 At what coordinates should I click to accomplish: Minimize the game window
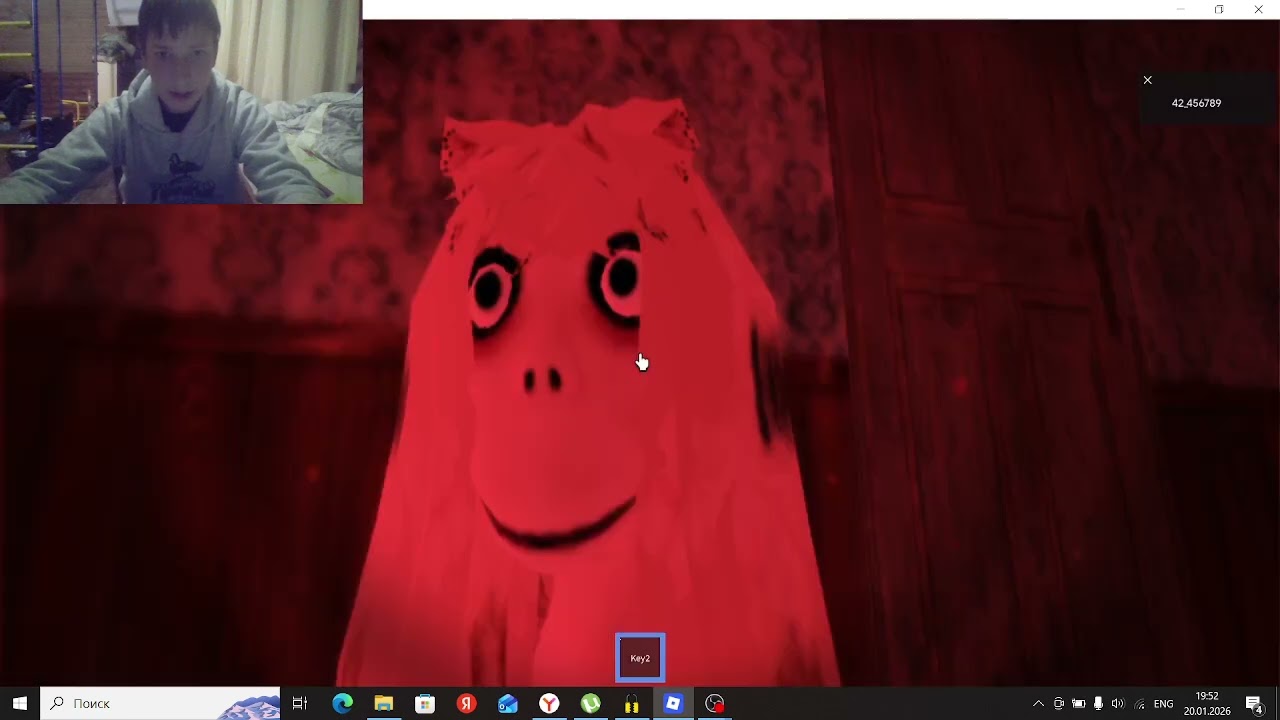[1181, 9]
